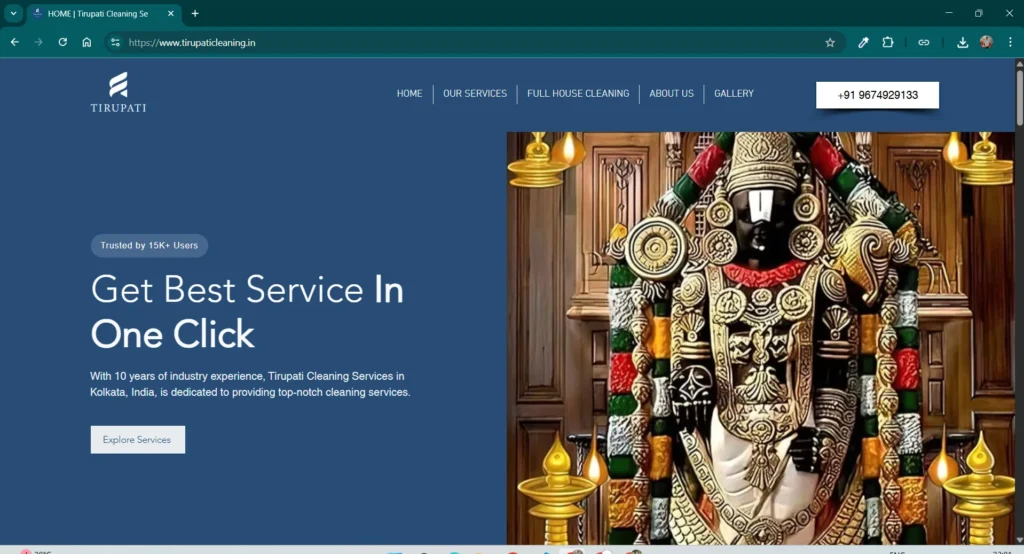
Task: Reload the page with the refresh icon
Action: 63,42
